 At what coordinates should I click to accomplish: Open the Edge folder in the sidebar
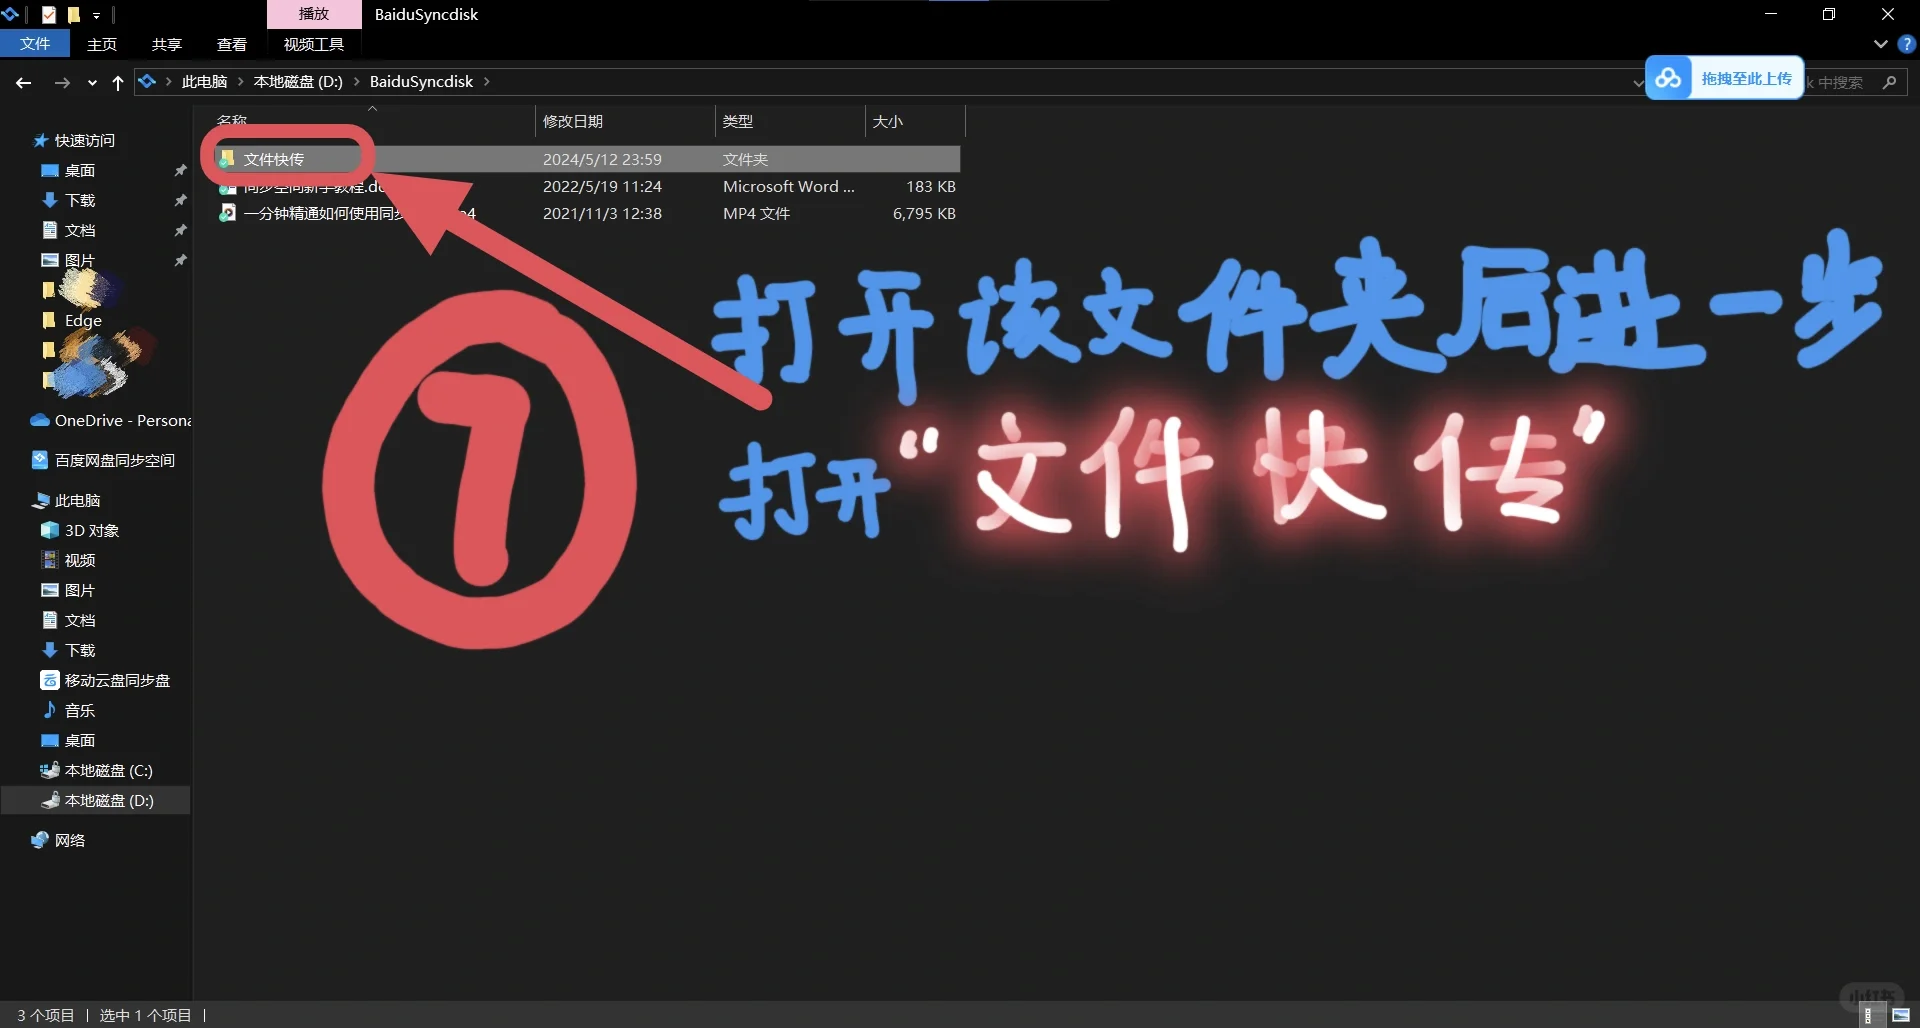(82, 321)
